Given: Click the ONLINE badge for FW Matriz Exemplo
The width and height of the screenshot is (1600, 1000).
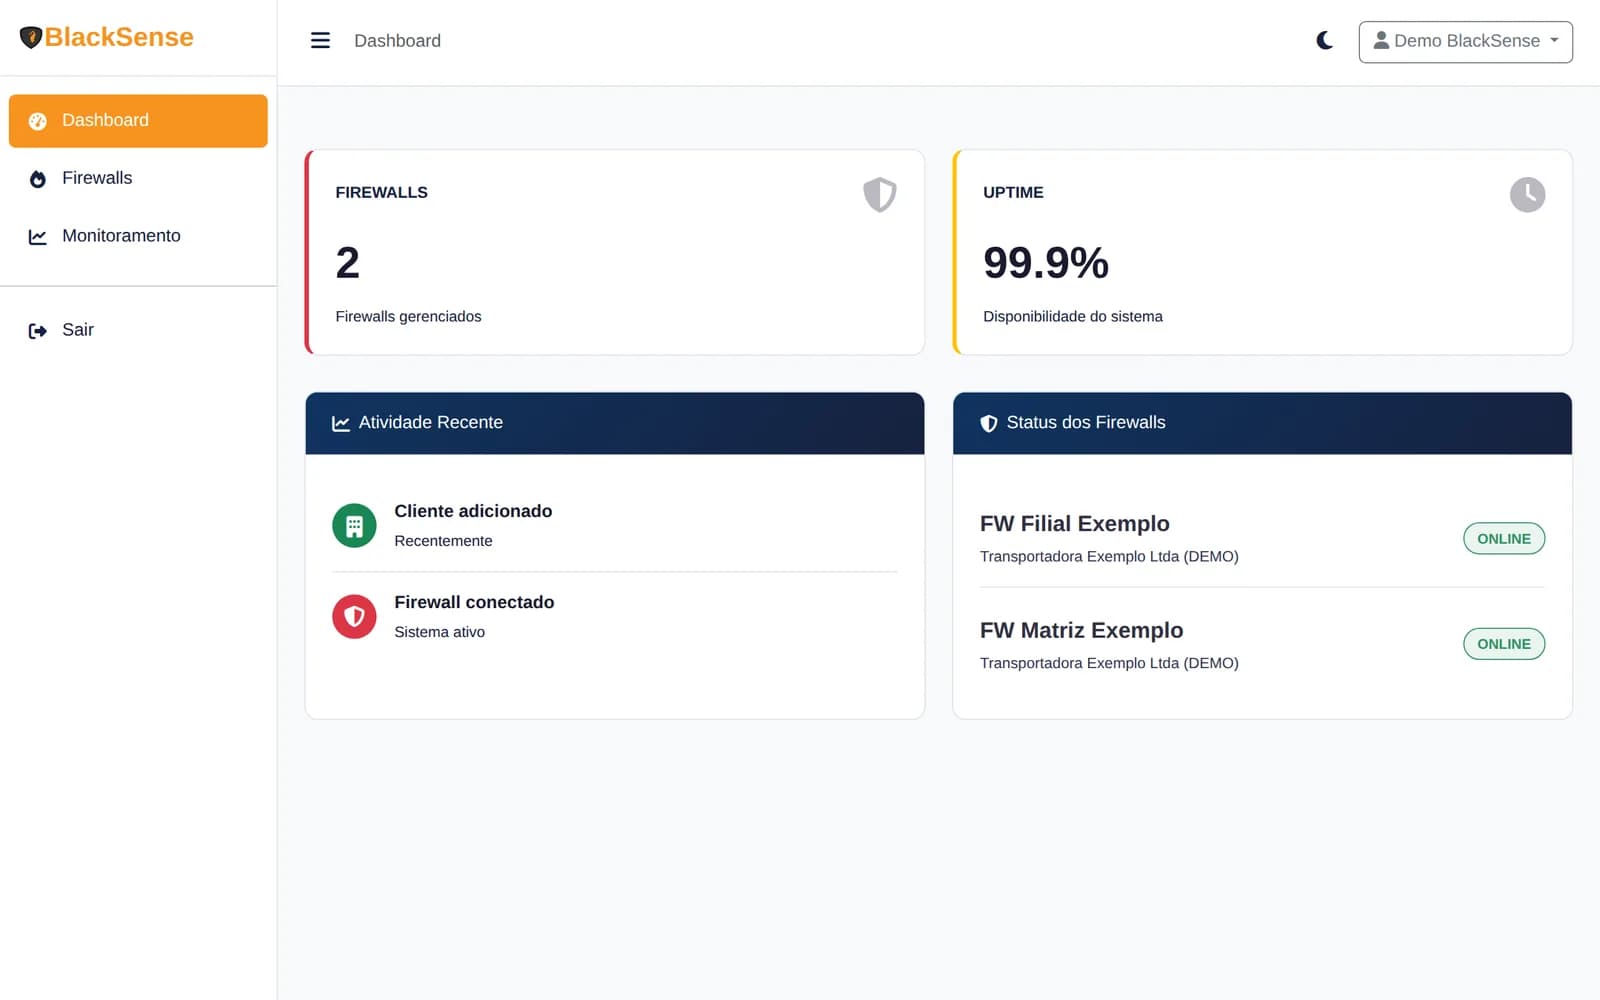Looking at the screenshot, I should tap(1504, 644).
